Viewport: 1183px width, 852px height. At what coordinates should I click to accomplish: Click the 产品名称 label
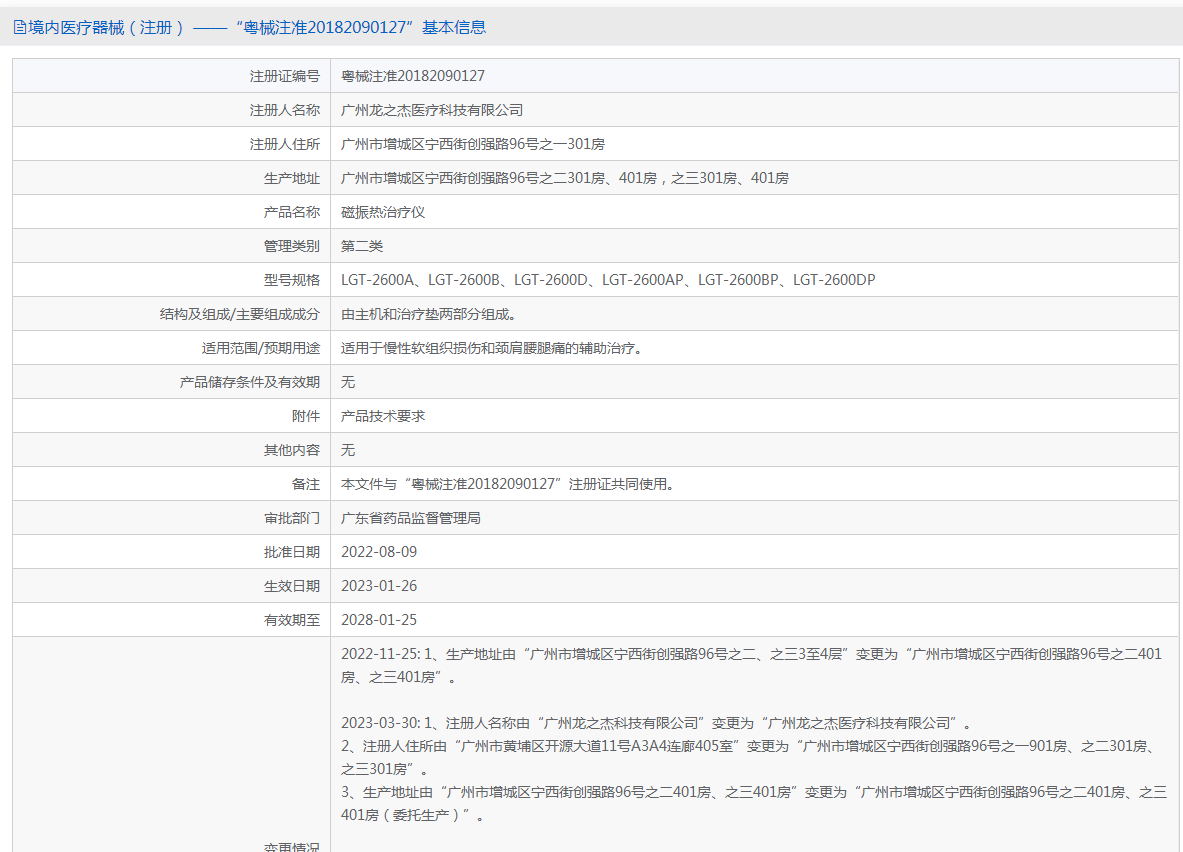point(291,212)
